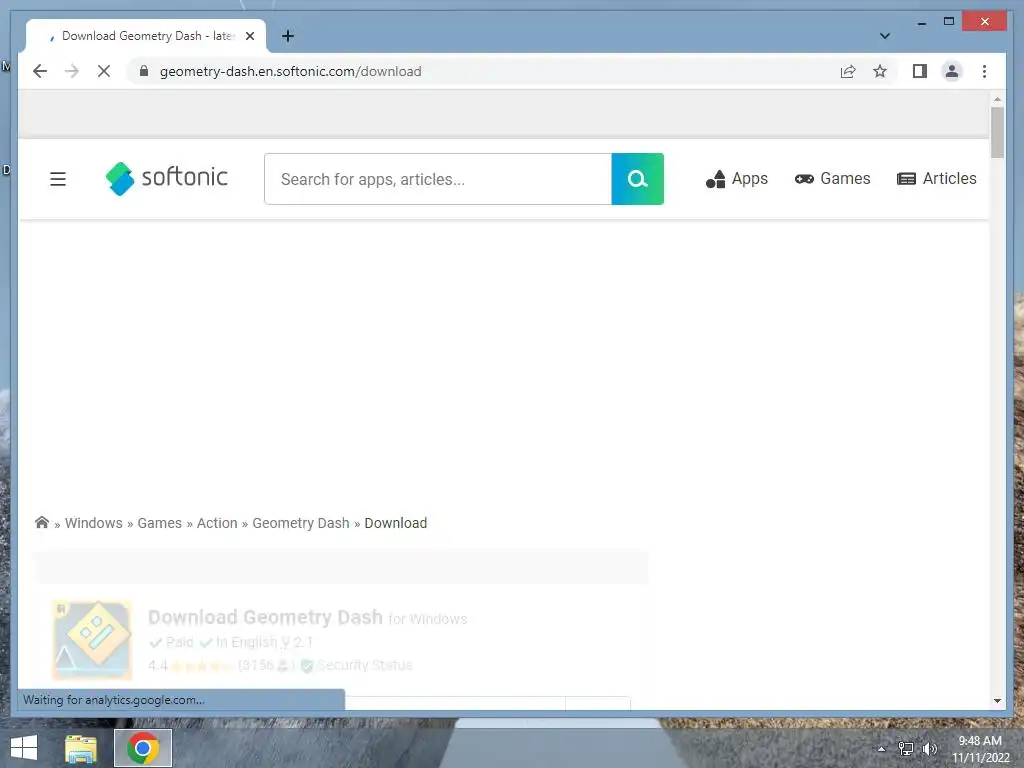Share this page via share icon
1024x768 pixels.
coord(848,71)
